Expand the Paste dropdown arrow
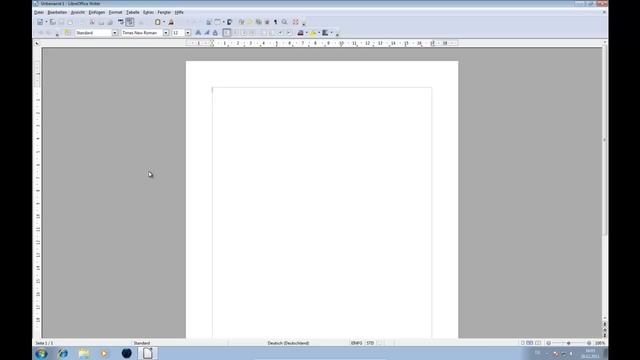 pos(164,22)
